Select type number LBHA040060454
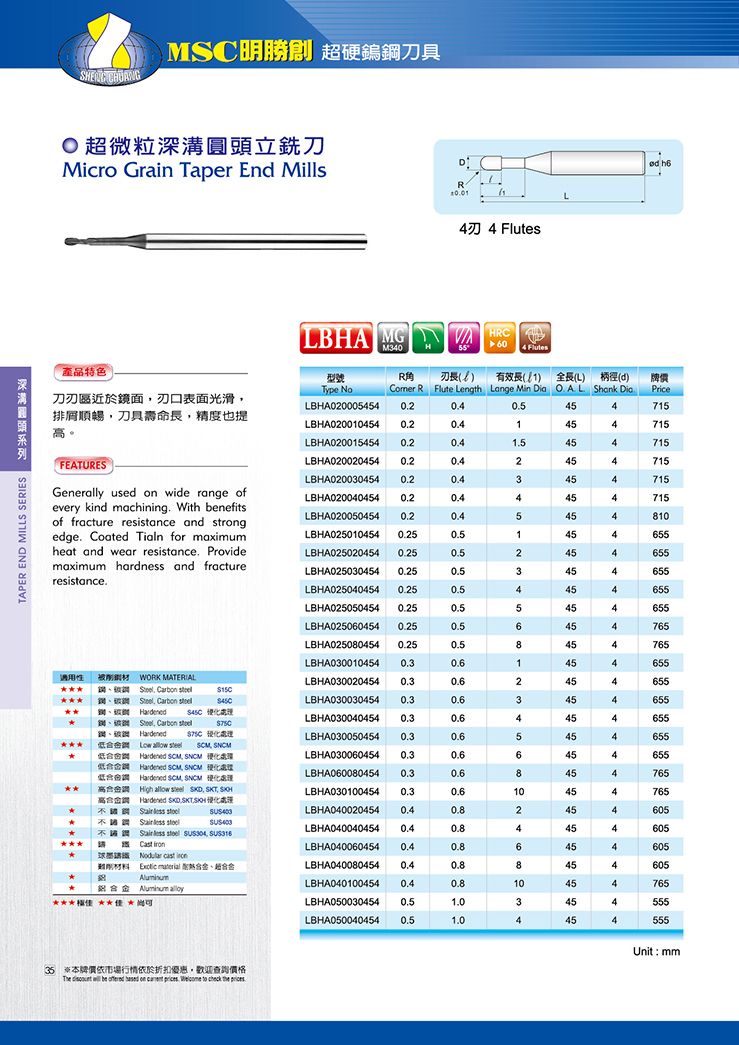Viewport: 739px width, 1045px height. (x=342, y=846)
